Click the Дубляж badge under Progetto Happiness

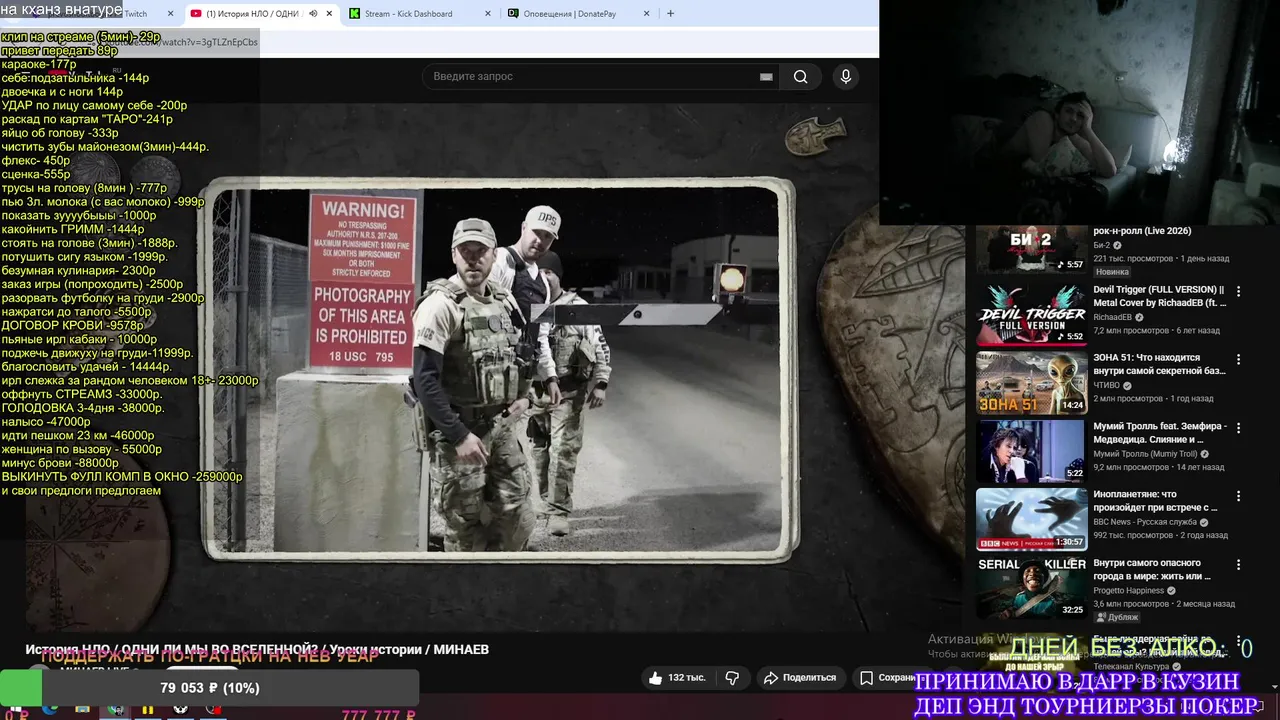(x=1117, y=617)
